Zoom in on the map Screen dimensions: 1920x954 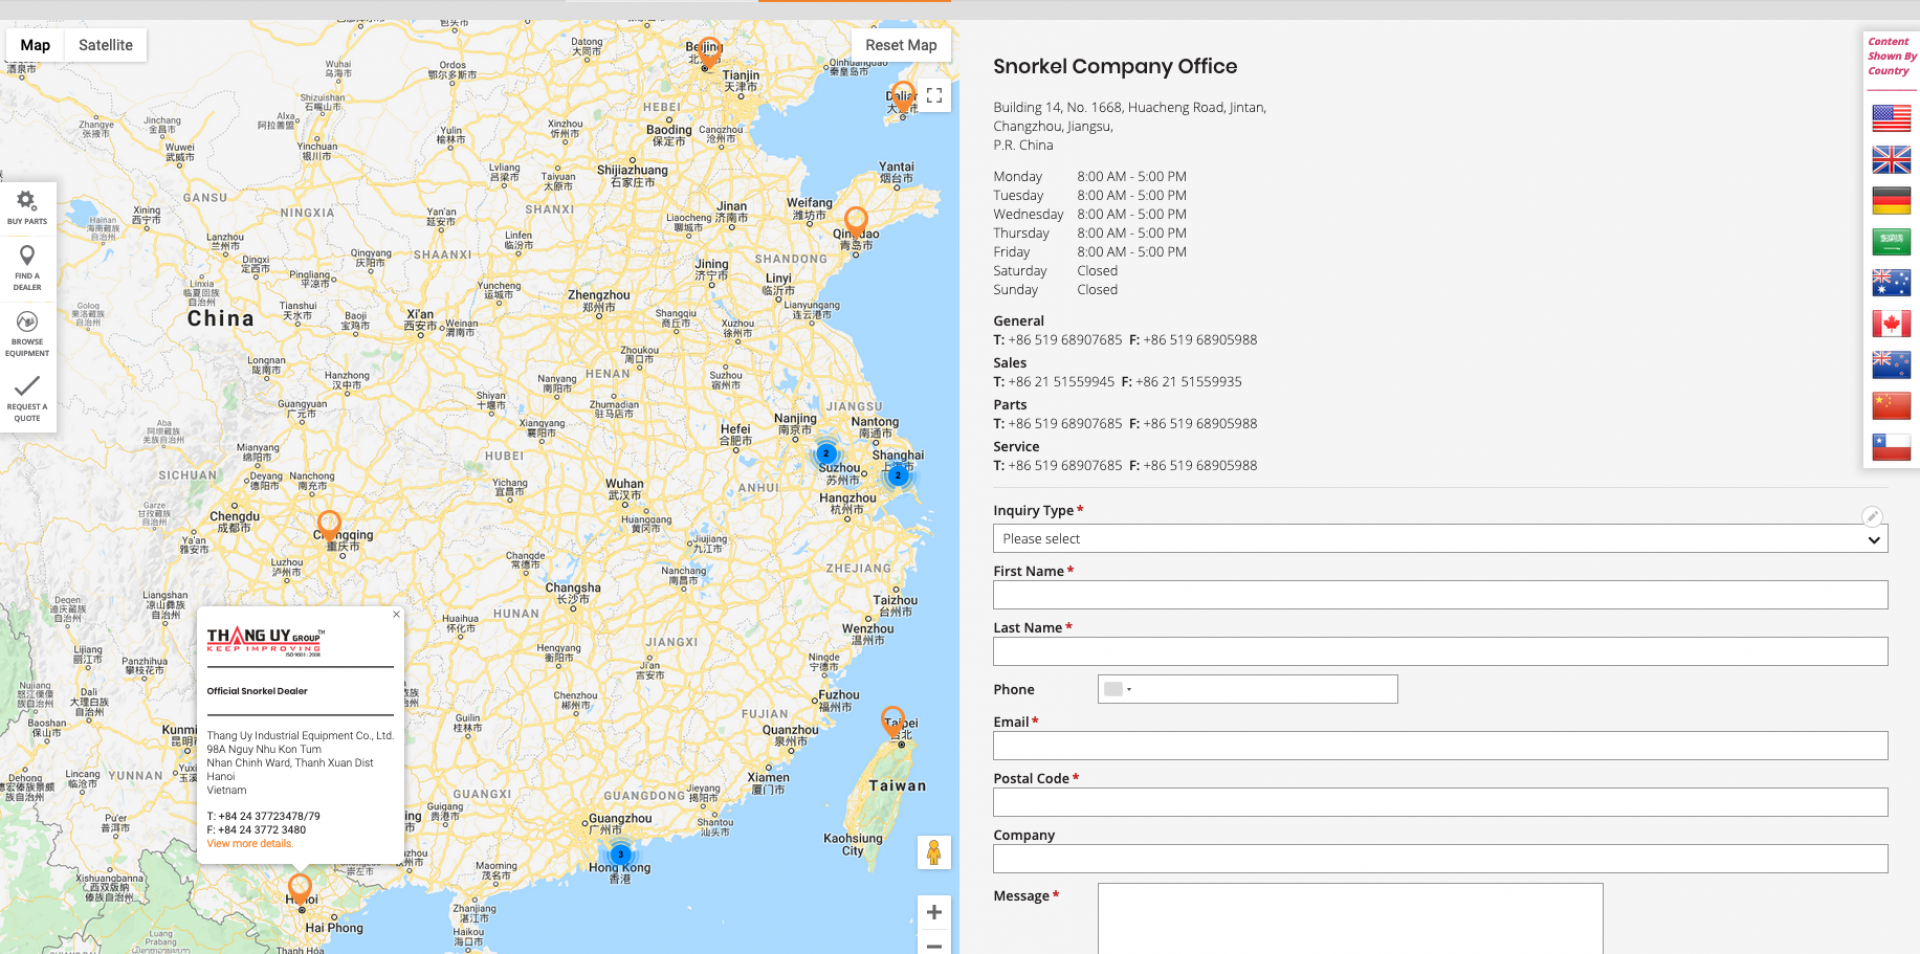pyautogui.click(x=933, y=912)
